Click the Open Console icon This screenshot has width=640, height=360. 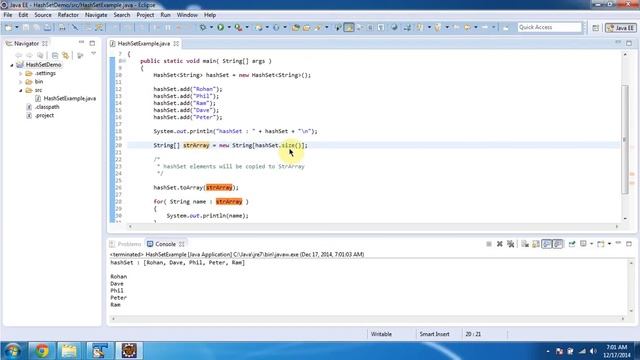(x=600, y=244)
